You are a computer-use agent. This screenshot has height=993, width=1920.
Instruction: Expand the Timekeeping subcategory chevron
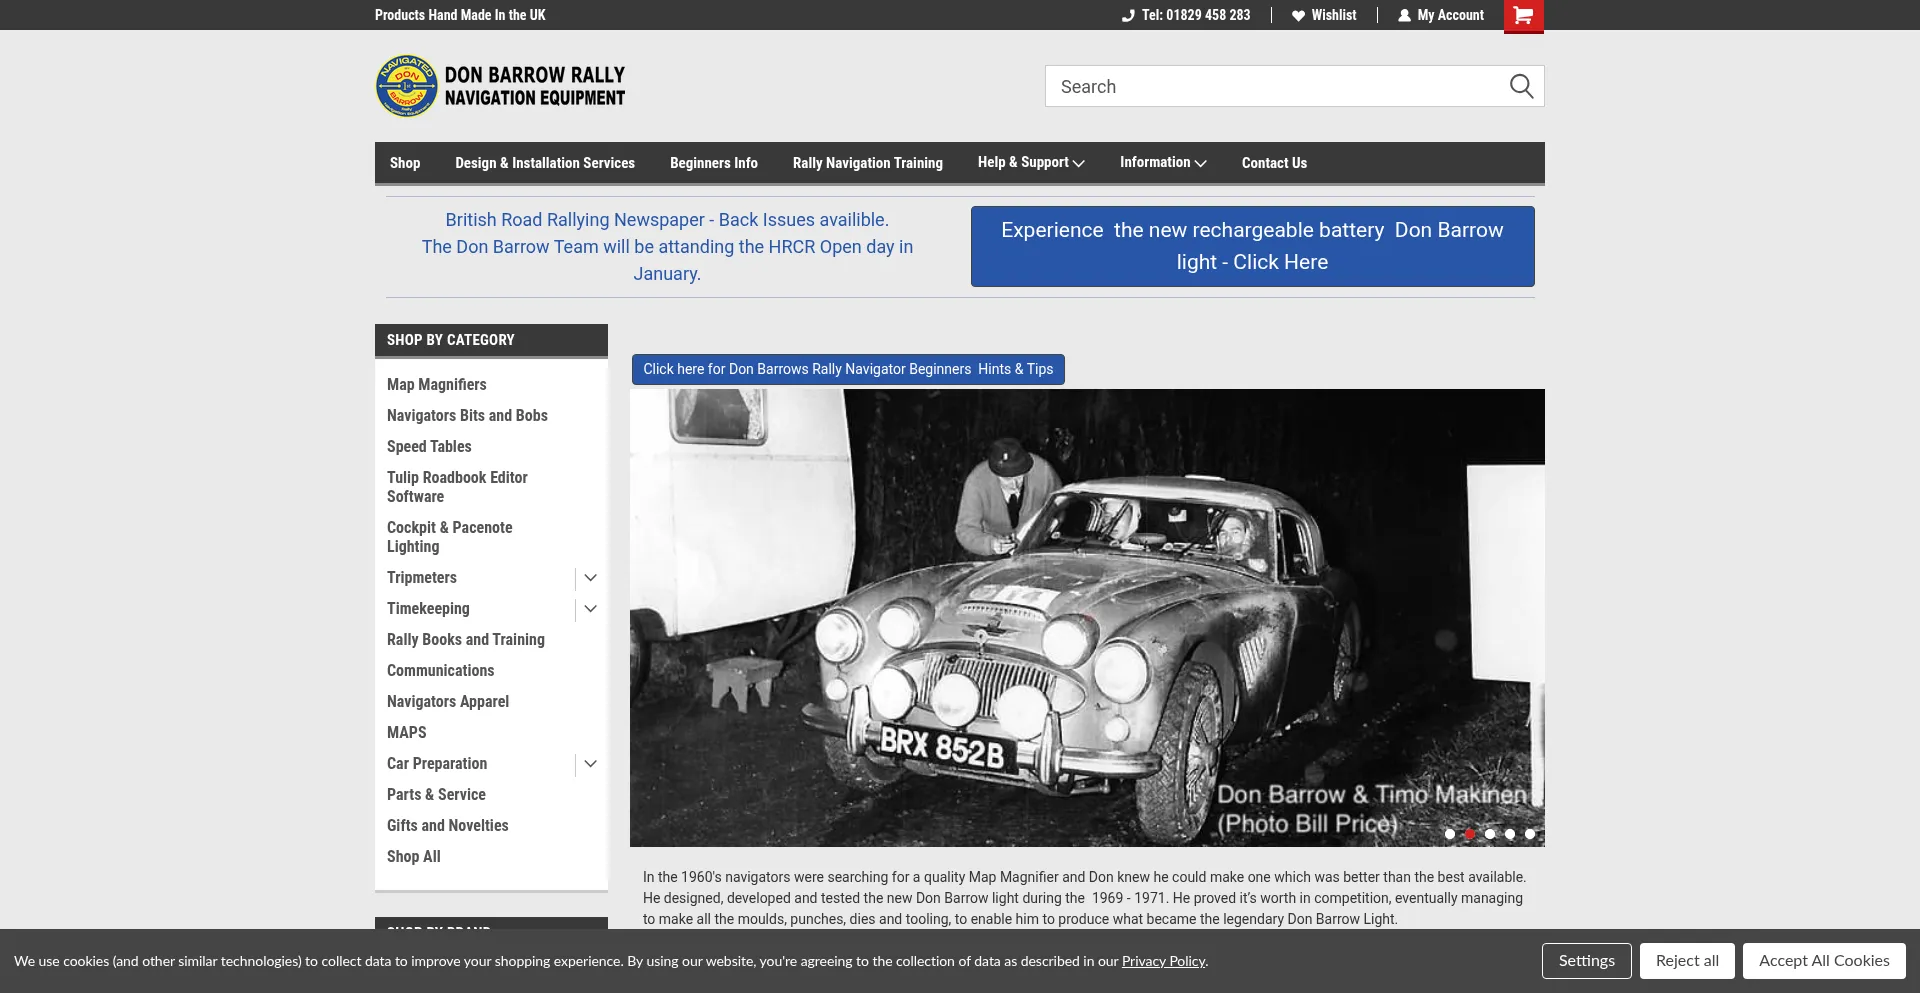[591, 609]
